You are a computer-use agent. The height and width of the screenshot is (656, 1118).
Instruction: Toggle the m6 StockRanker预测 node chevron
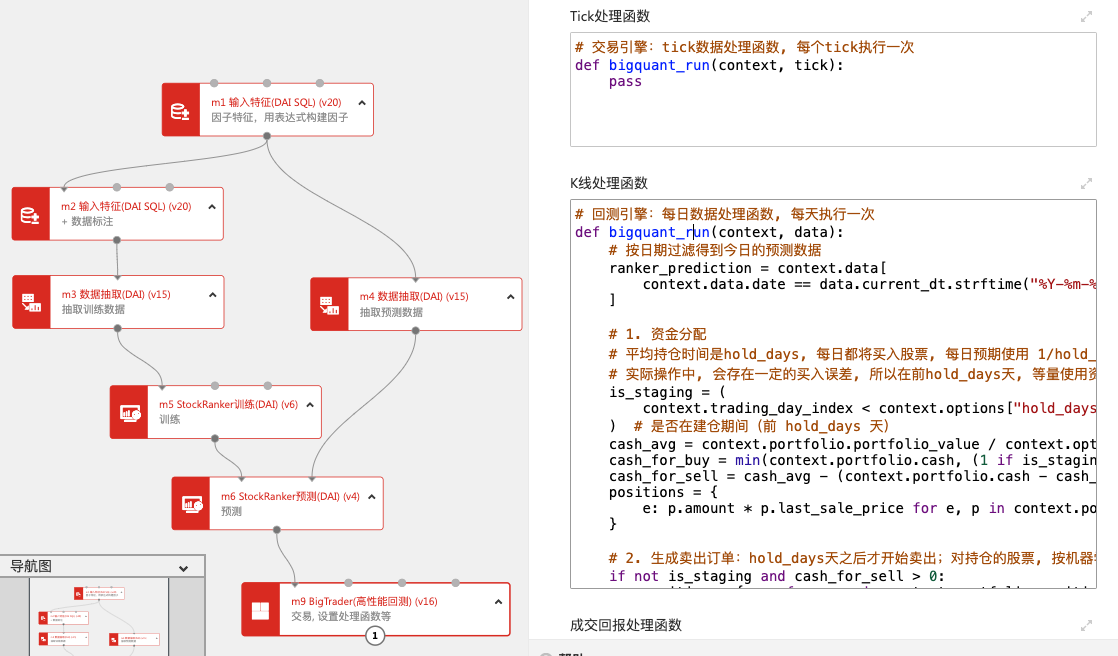click(x=371, y=497)
